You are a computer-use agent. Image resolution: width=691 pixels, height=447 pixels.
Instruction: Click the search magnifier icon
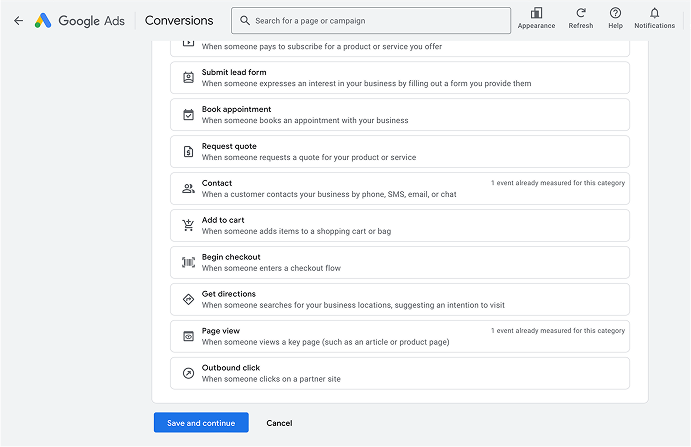(245, 20)
